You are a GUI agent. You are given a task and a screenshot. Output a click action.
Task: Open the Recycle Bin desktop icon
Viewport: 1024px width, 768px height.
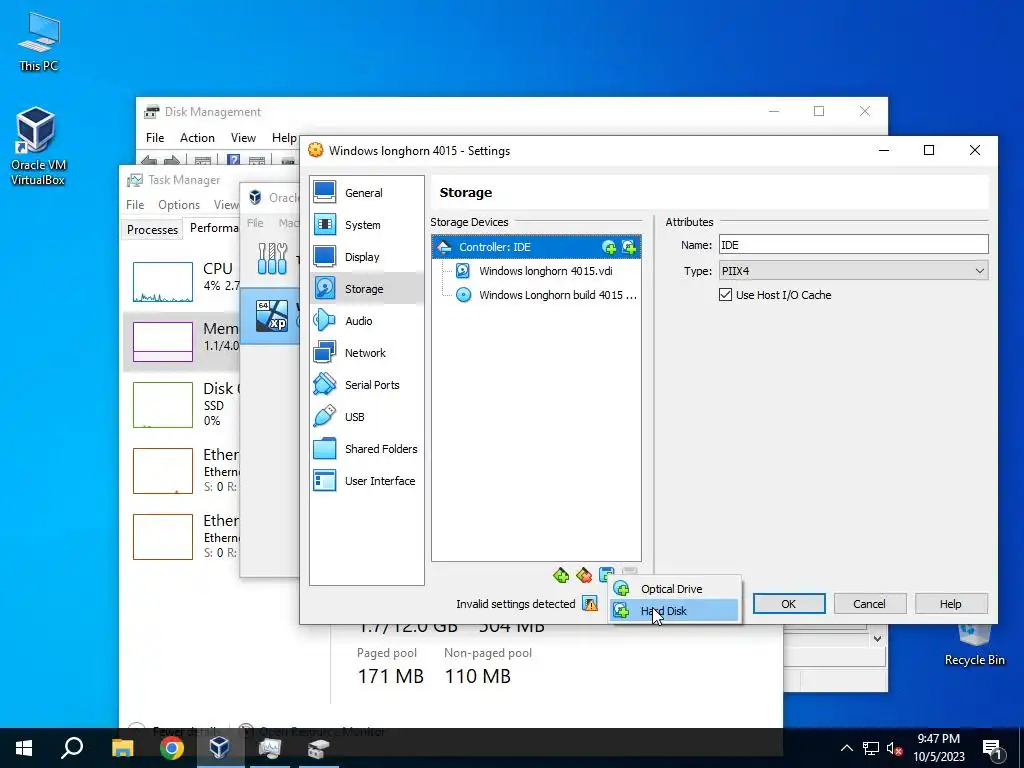click(974, 647)
